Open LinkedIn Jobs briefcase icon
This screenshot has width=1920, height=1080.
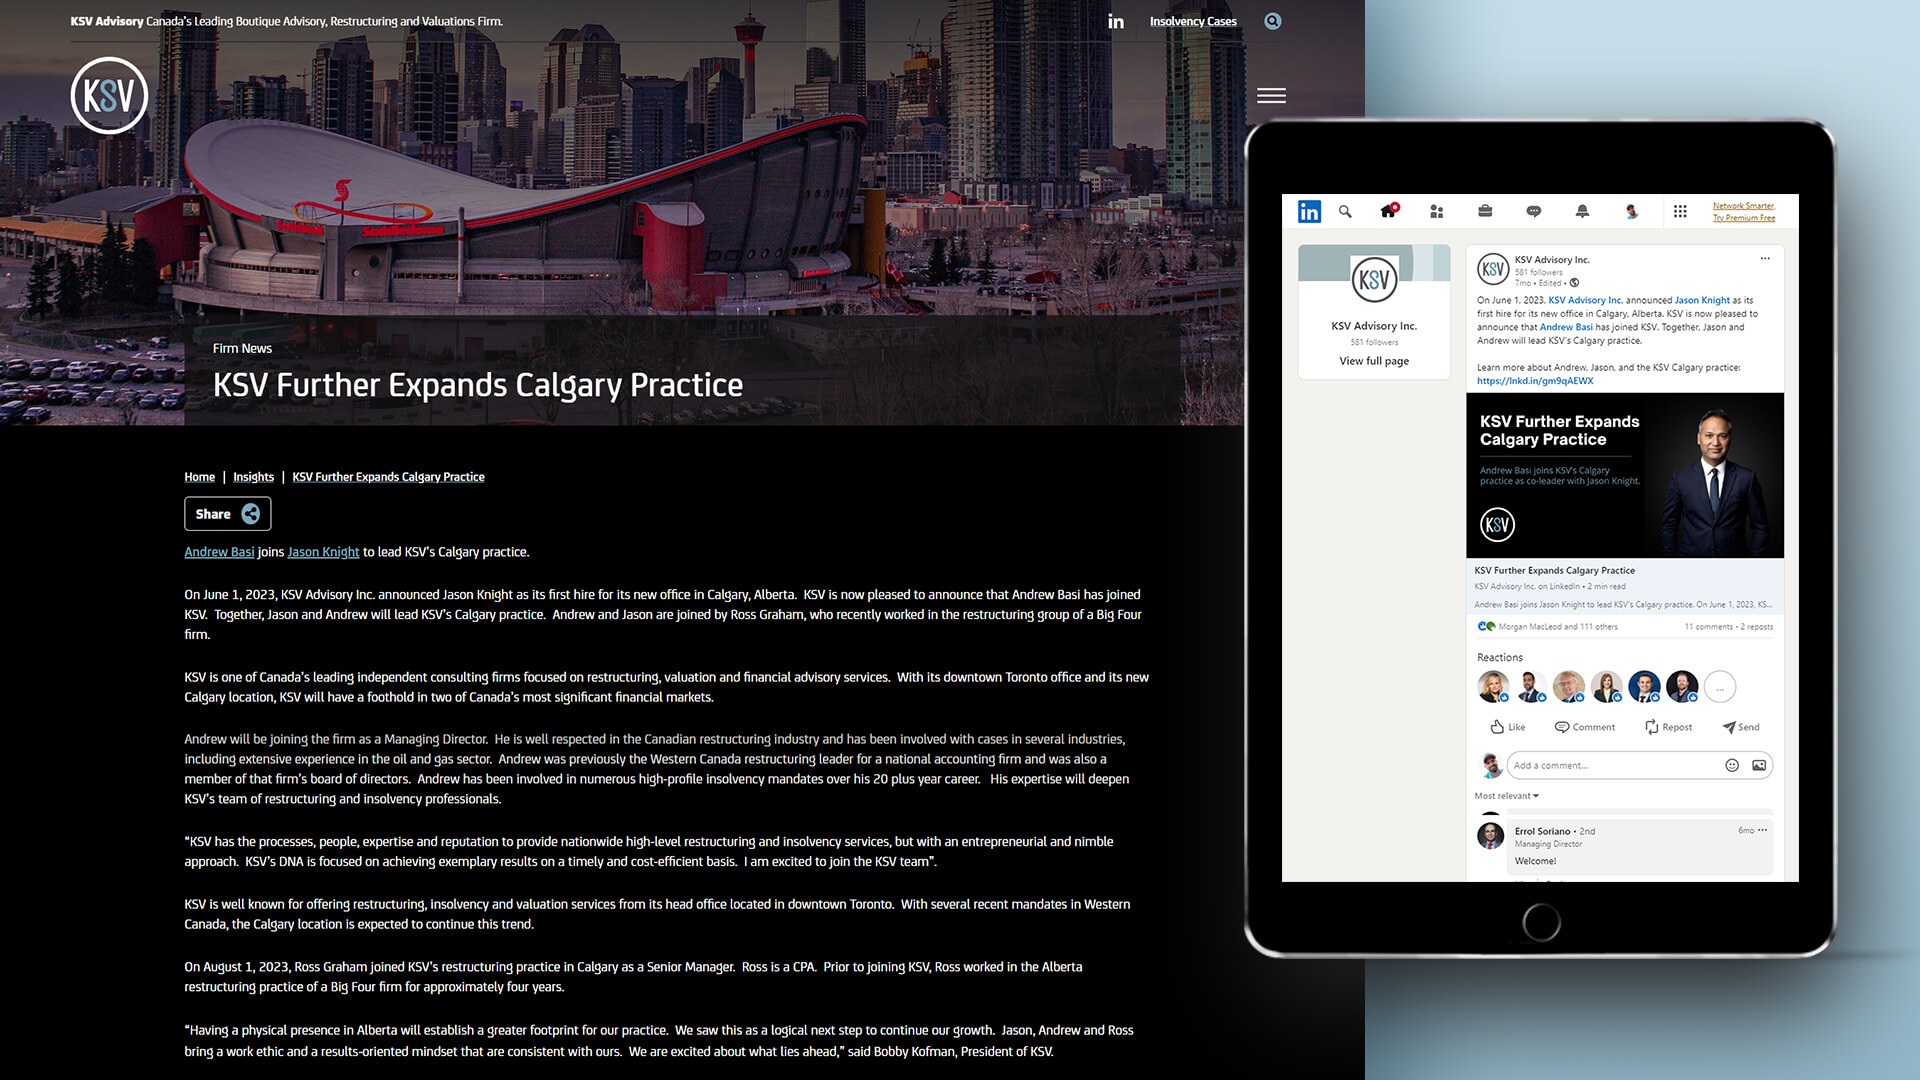(x=1485, y=211)
